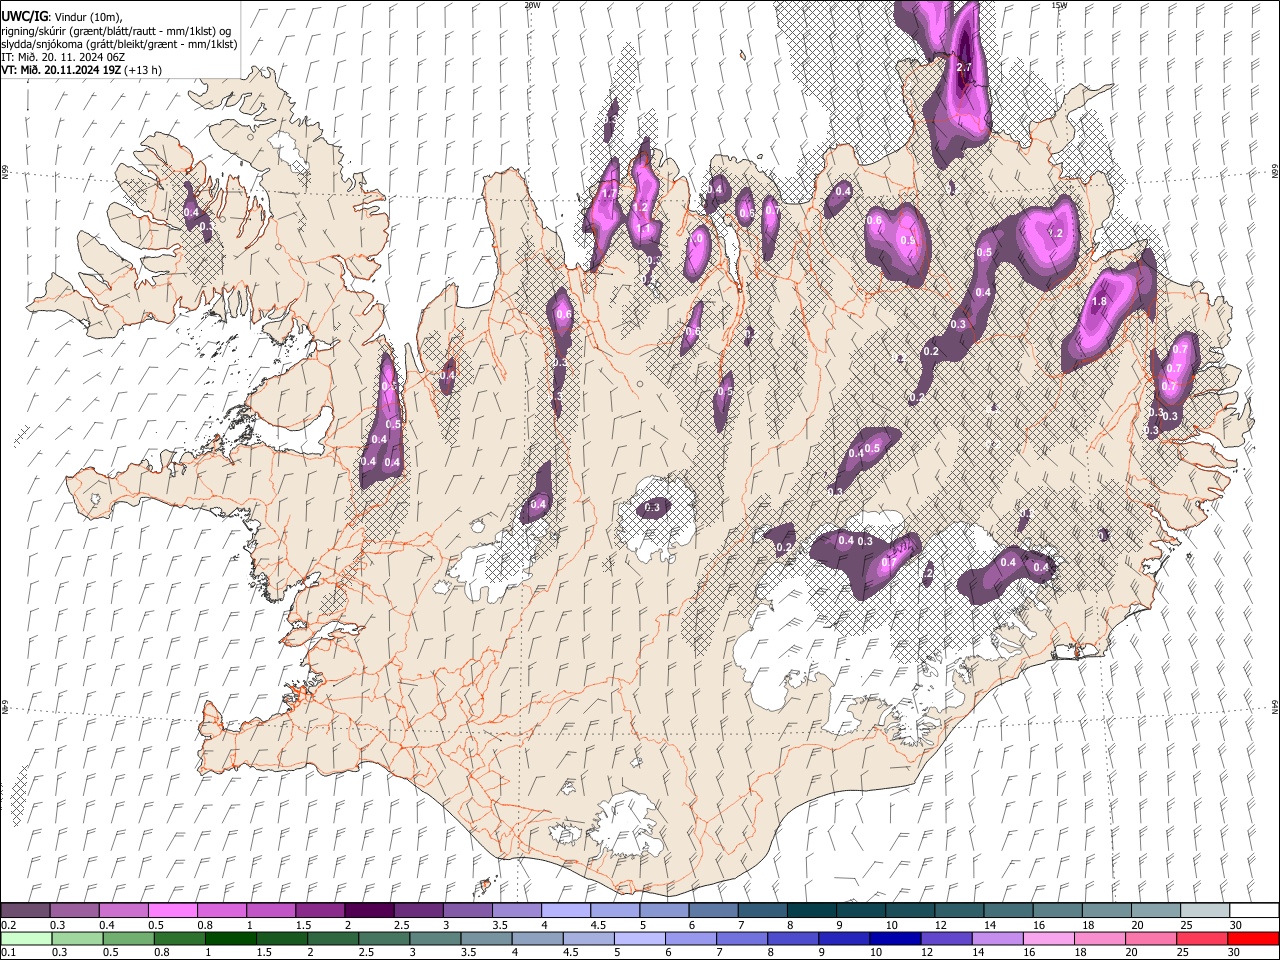The image size is (1280, 960).
Task: Click the 'slydda/snjókoma' legend description line
Action: point(119,44)
